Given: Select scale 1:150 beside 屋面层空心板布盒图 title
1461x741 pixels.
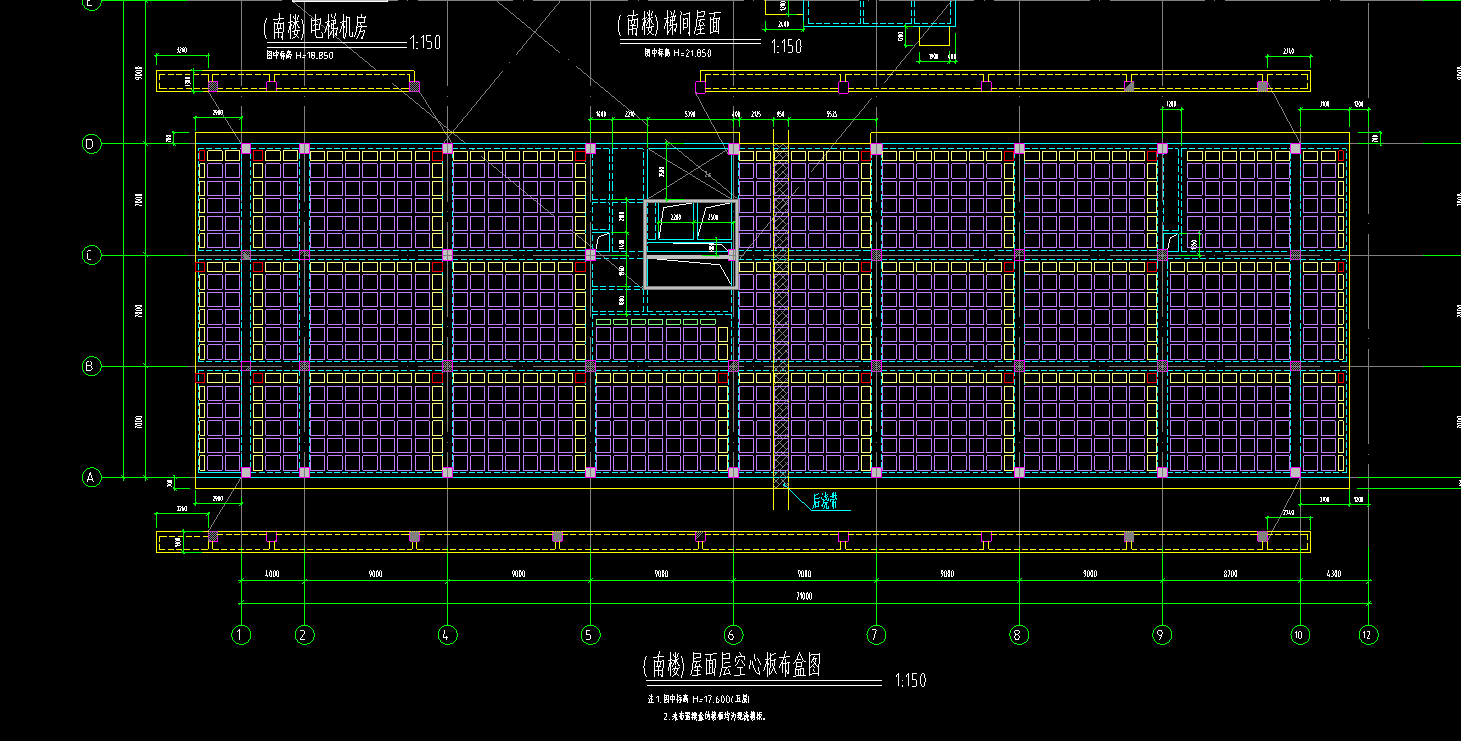Looking at the screenshot, I should coord(910,681).
